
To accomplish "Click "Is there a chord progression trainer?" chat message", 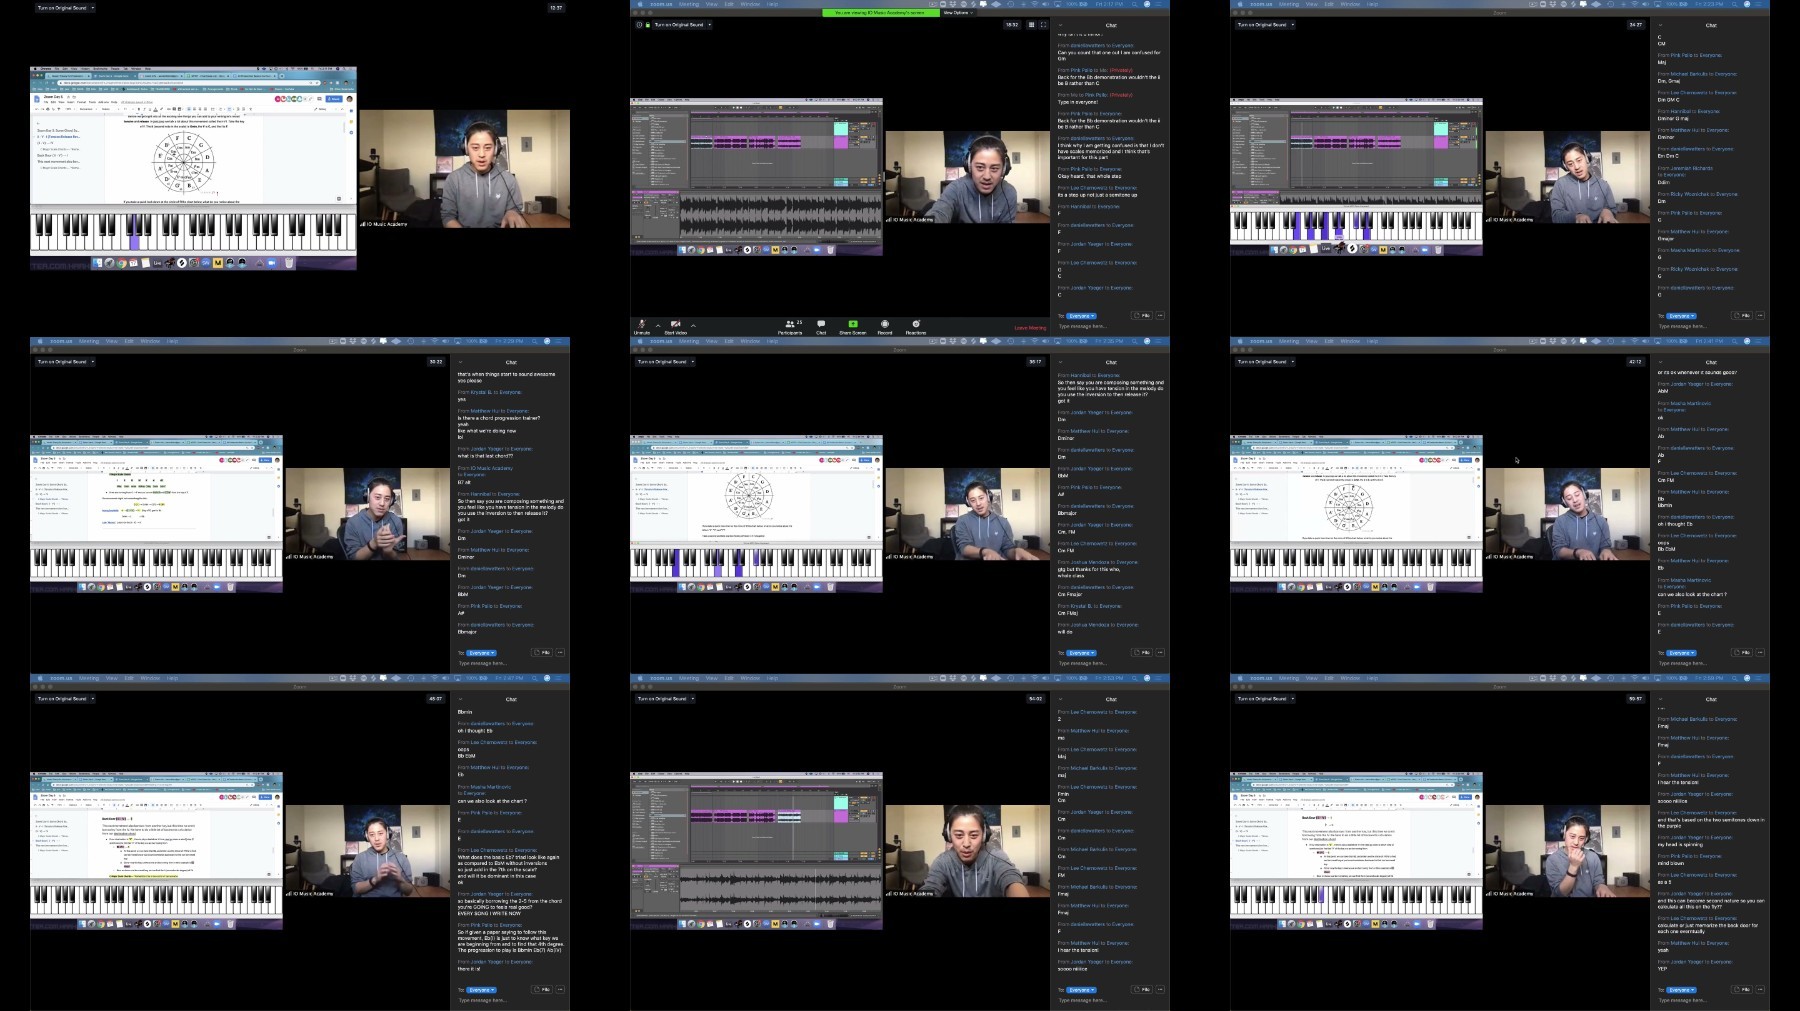I will (x=499, y=418).
